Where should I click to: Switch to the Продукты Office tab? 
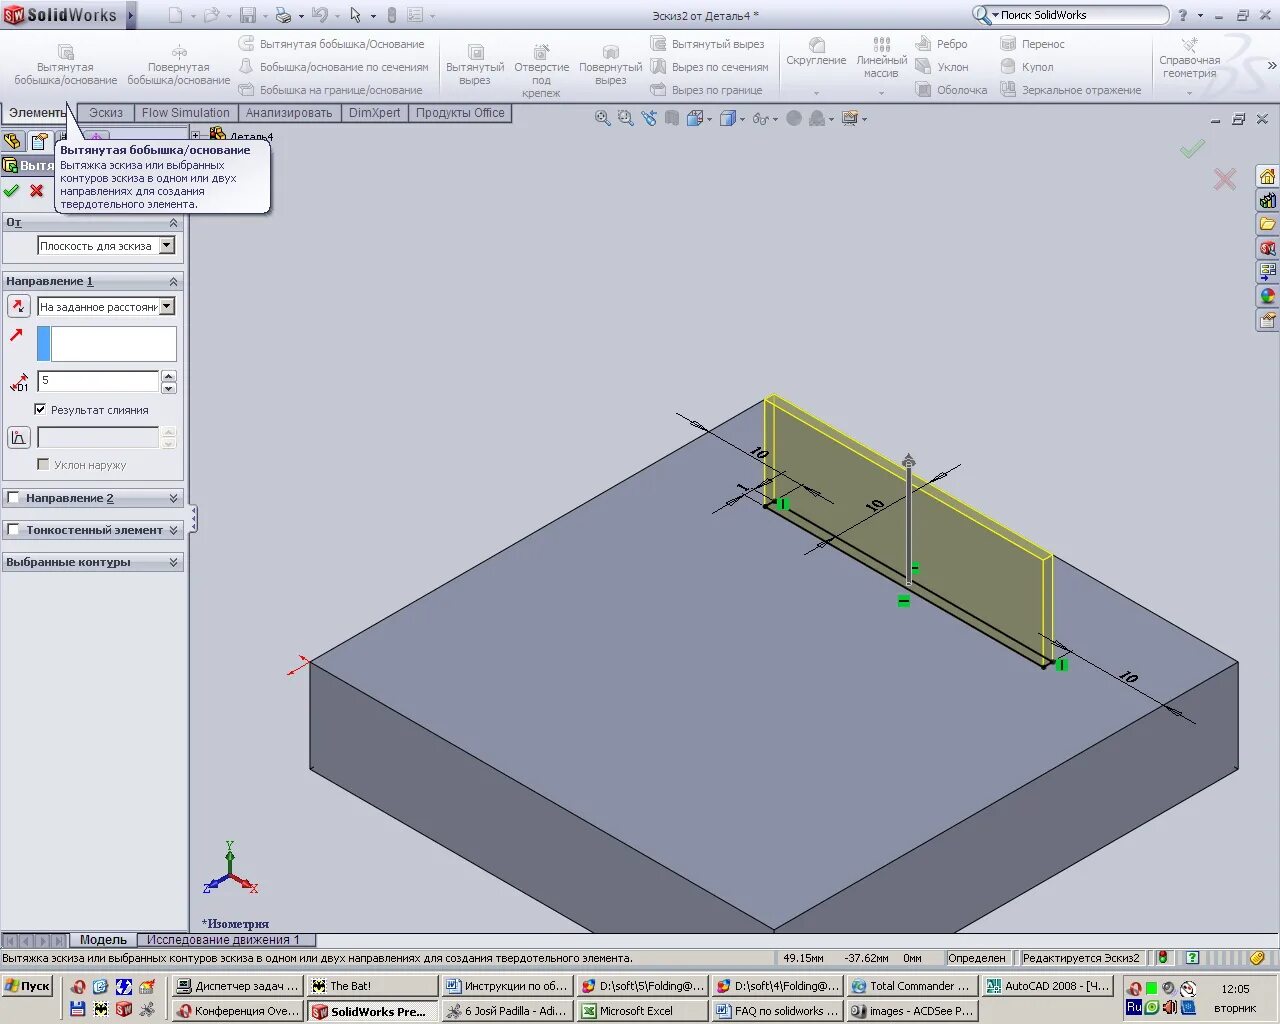point(460,113)
